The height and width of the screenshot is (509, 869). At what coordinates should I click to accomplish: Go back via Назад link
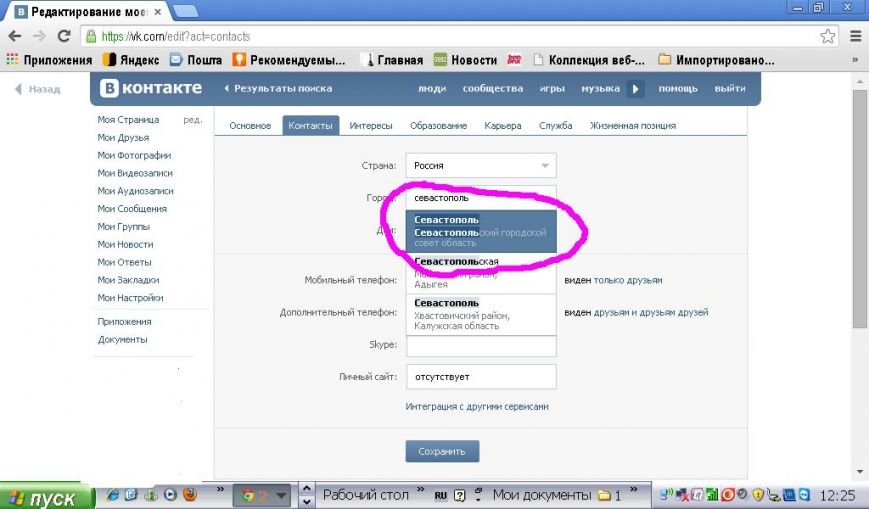coord(38,89)
